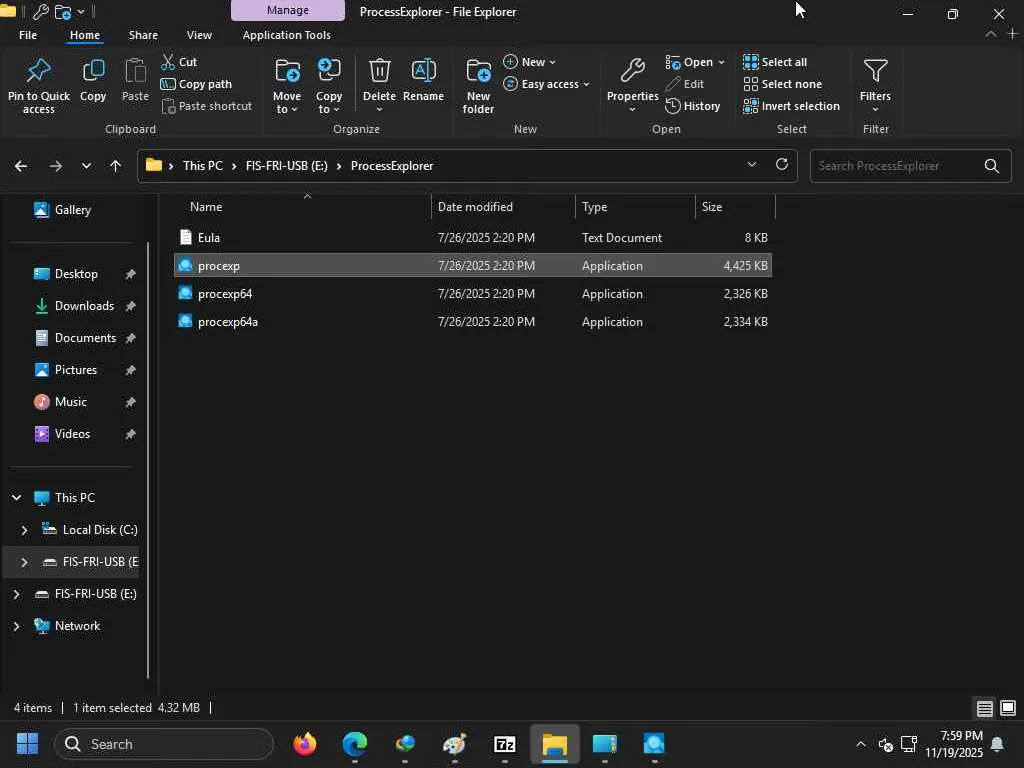Choose Select none in ribbon
The image size is (1024, 768).
click(x=782, y=84)
